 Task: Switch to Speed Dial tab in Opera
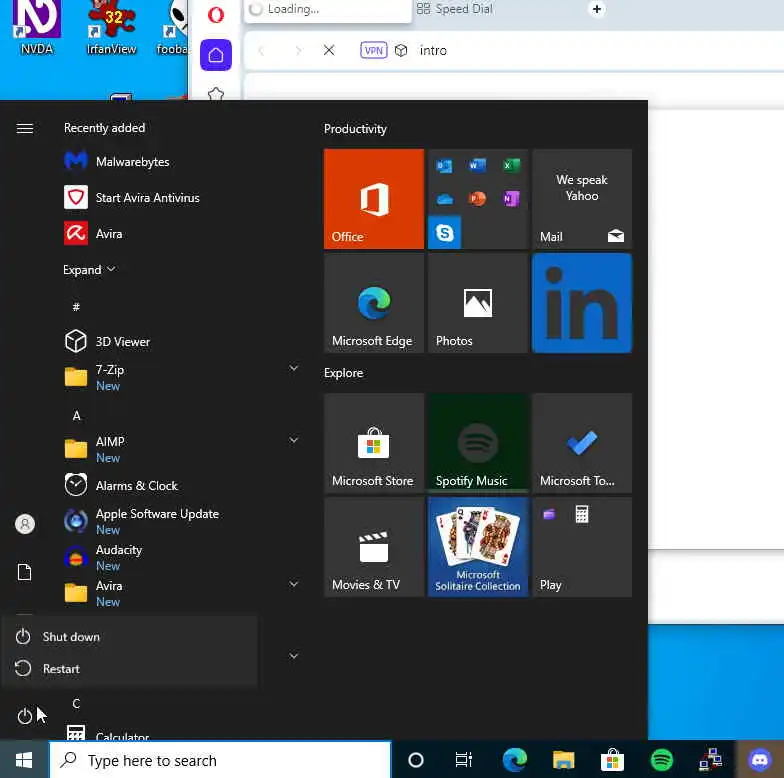pyautogui.click(x=454, y=9)
